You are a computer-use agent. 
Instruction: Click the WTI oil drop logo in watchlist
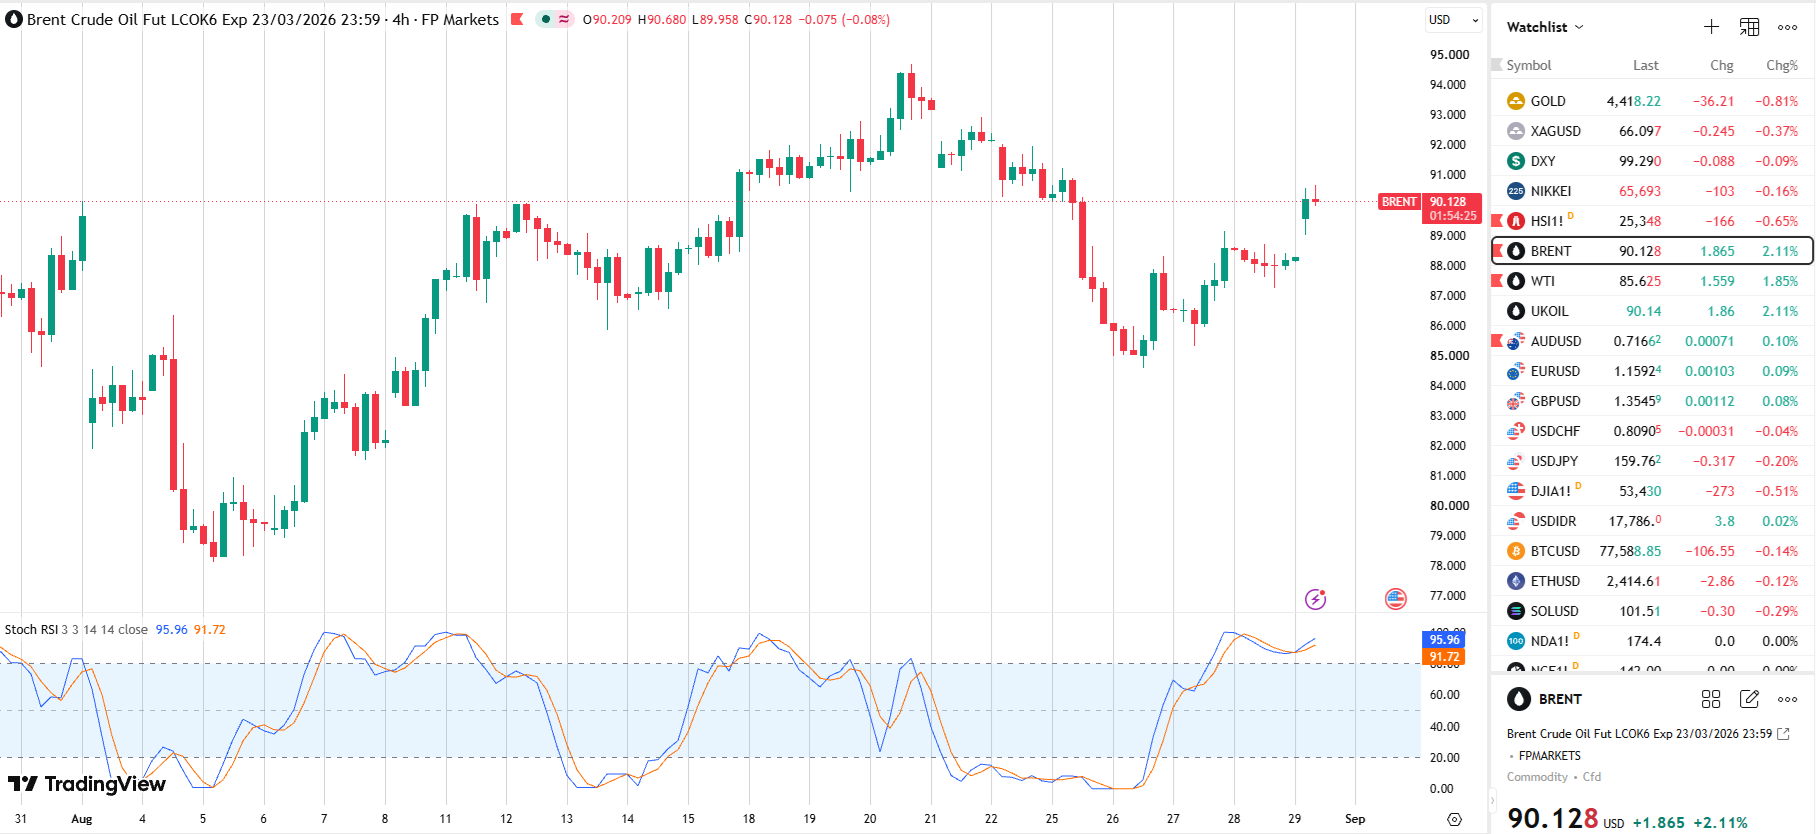1516,281
